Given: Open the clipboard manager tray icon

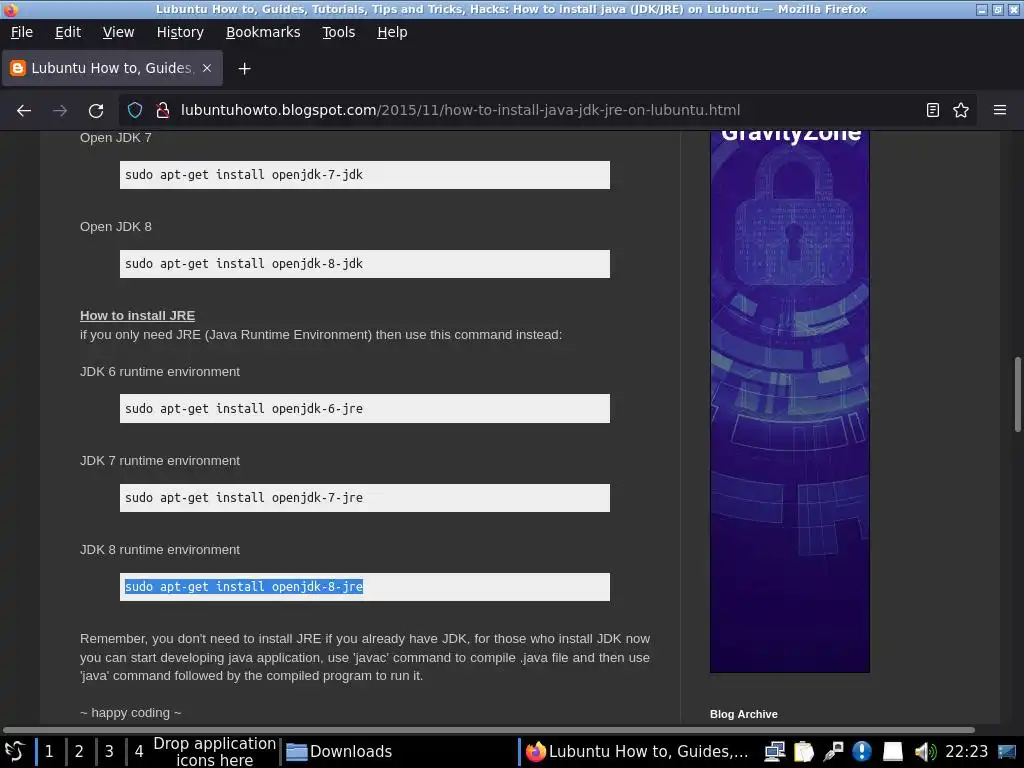Looking at the screenshot, I should pyautogui.click(x=804, y=752).
